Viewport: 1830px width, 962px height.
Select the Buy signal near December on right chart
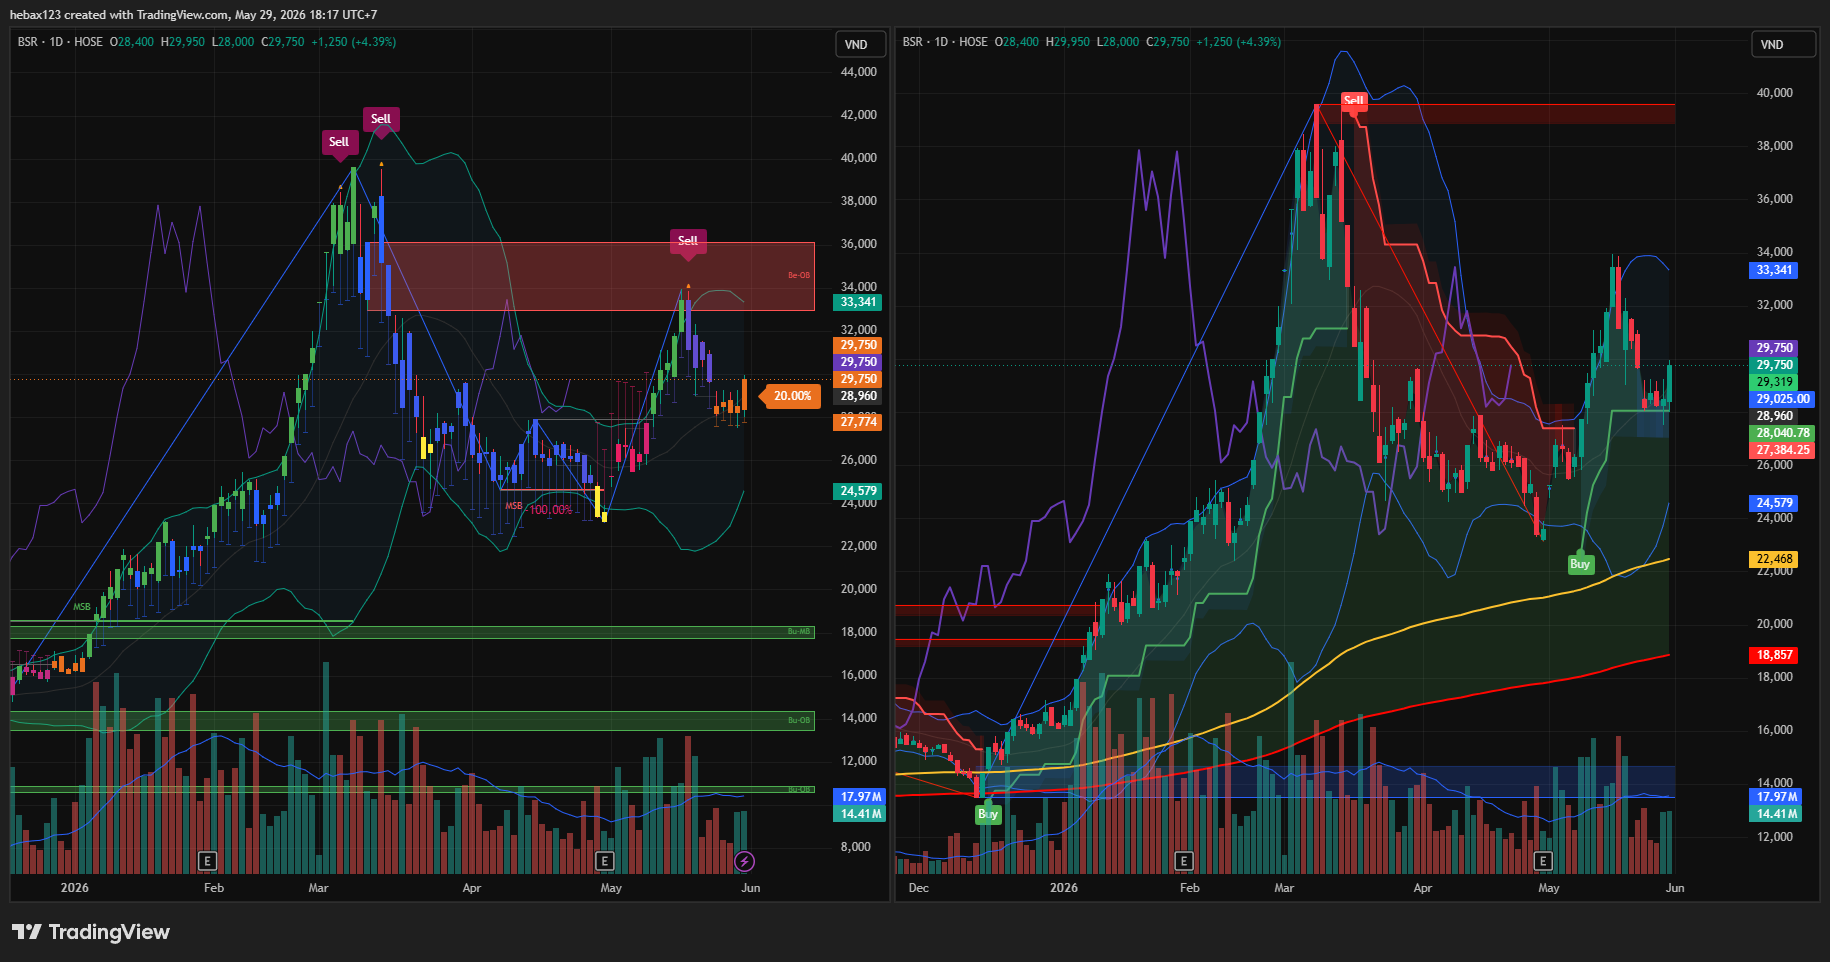tap(988, 814)
